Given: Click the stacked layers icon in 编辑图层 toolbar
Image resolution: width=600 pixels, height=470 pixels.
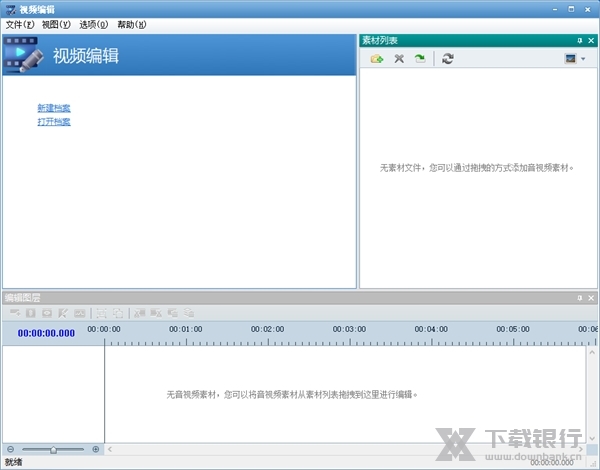Looking at the screenshot, I should [x=189, y=313].
